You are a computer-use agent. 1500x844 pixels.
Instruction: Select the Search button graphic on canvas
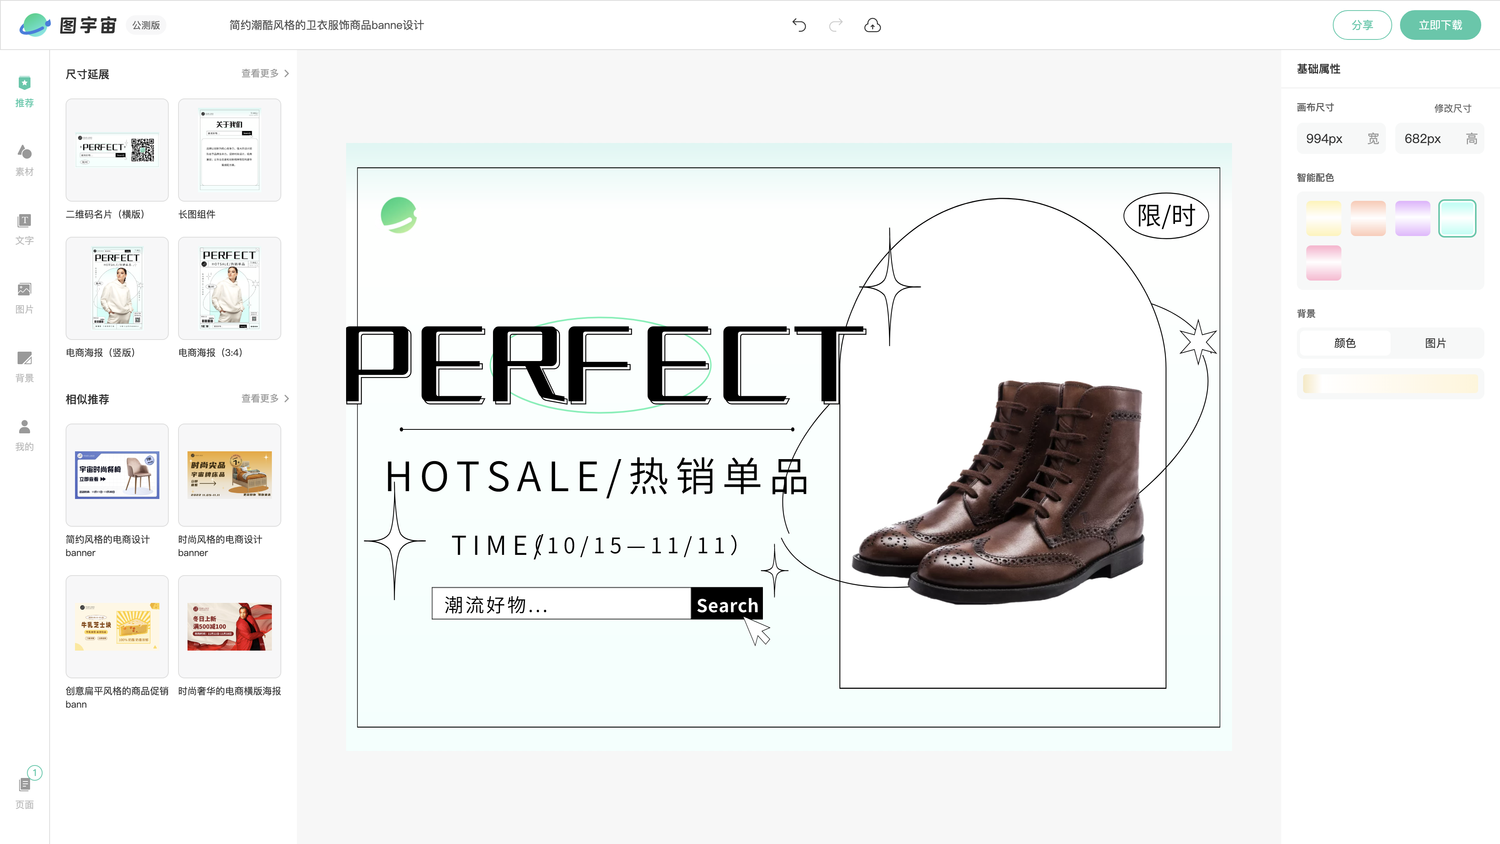point(727,605)
